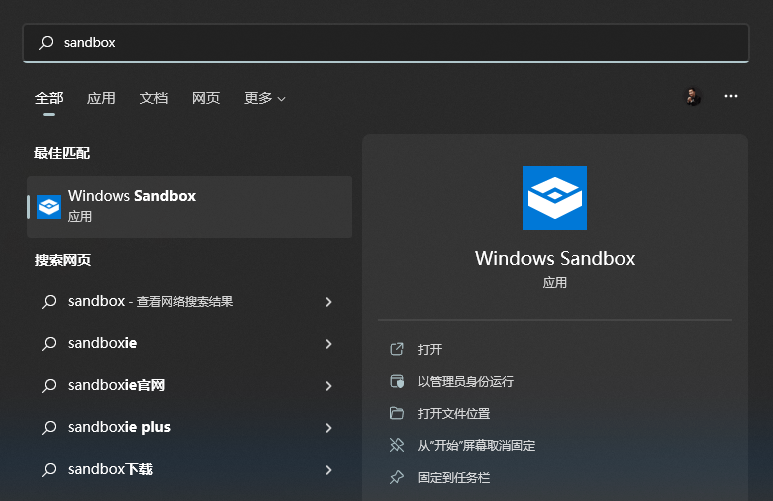The width and height of the screenshot is (773, 501).
Task: Click the admin shield icon
Action: 397,381
